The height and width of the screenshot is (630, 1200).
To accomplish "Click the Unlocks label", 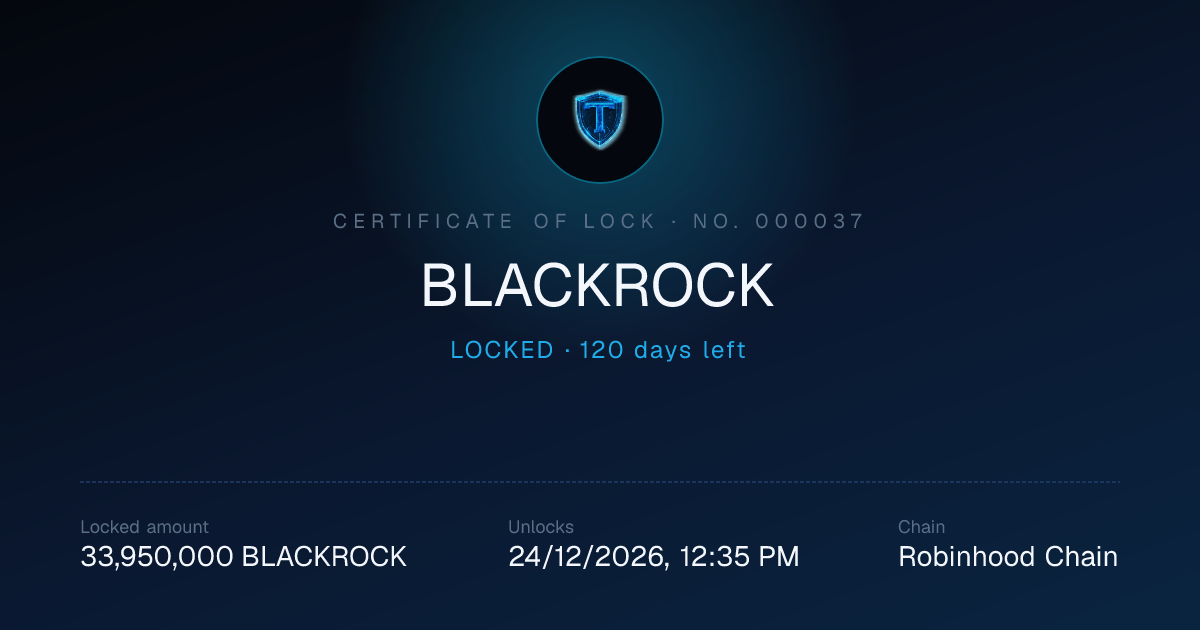I will pyautogui.click(x=541, y=527).
